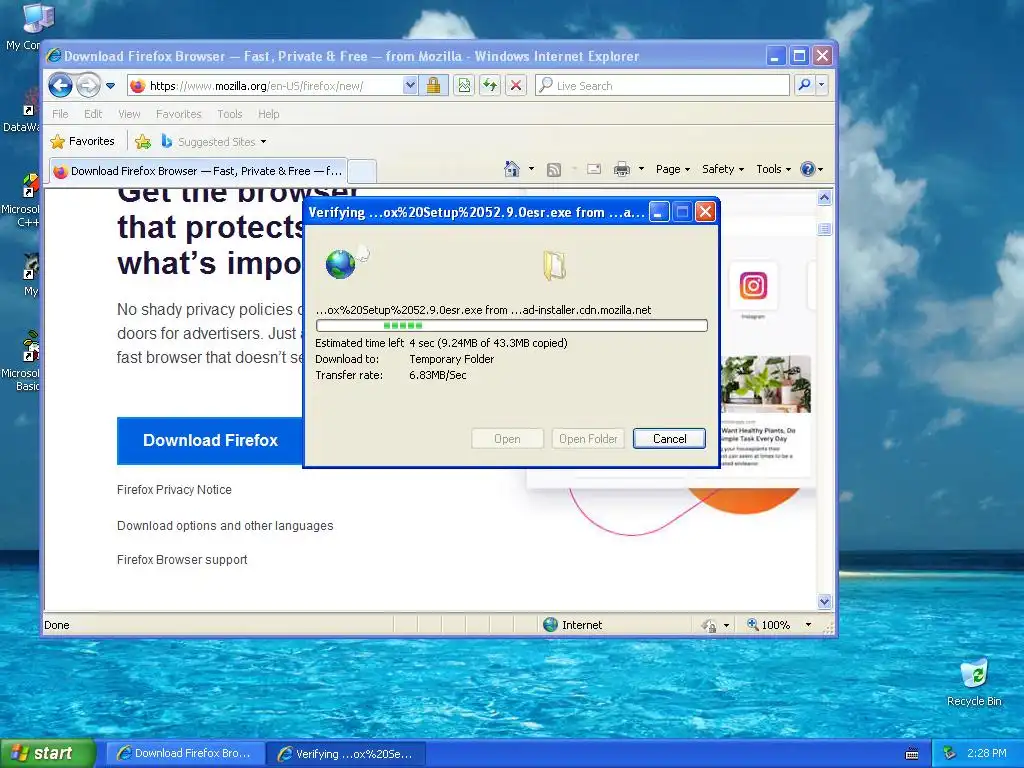Minimize the download dialog window

659,212
